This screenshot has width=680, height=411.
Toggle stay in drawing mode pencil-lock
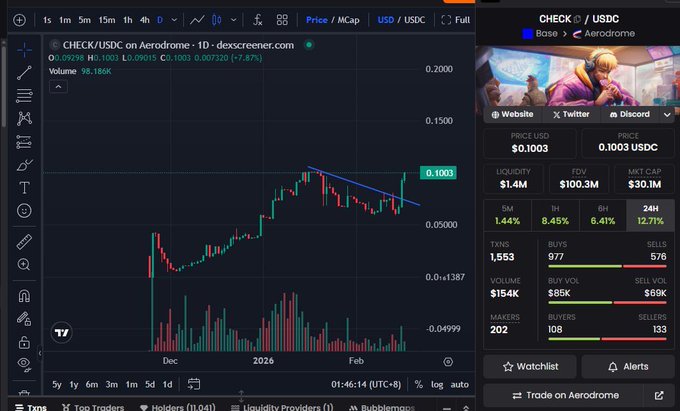click(24, 319)
